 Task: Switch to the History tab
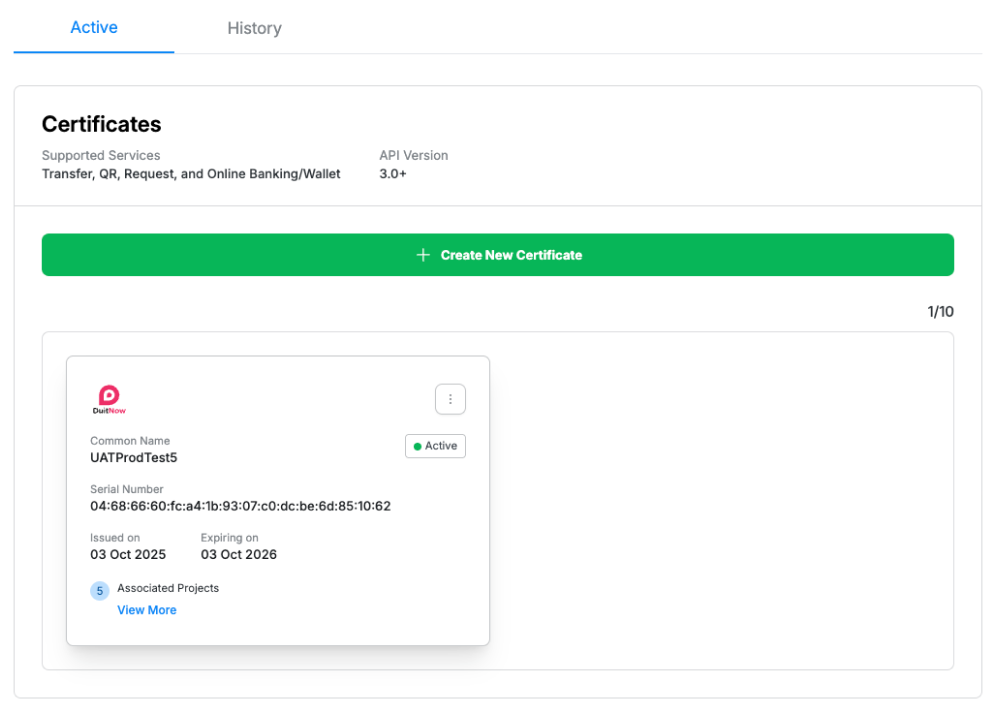click(254, 28)
